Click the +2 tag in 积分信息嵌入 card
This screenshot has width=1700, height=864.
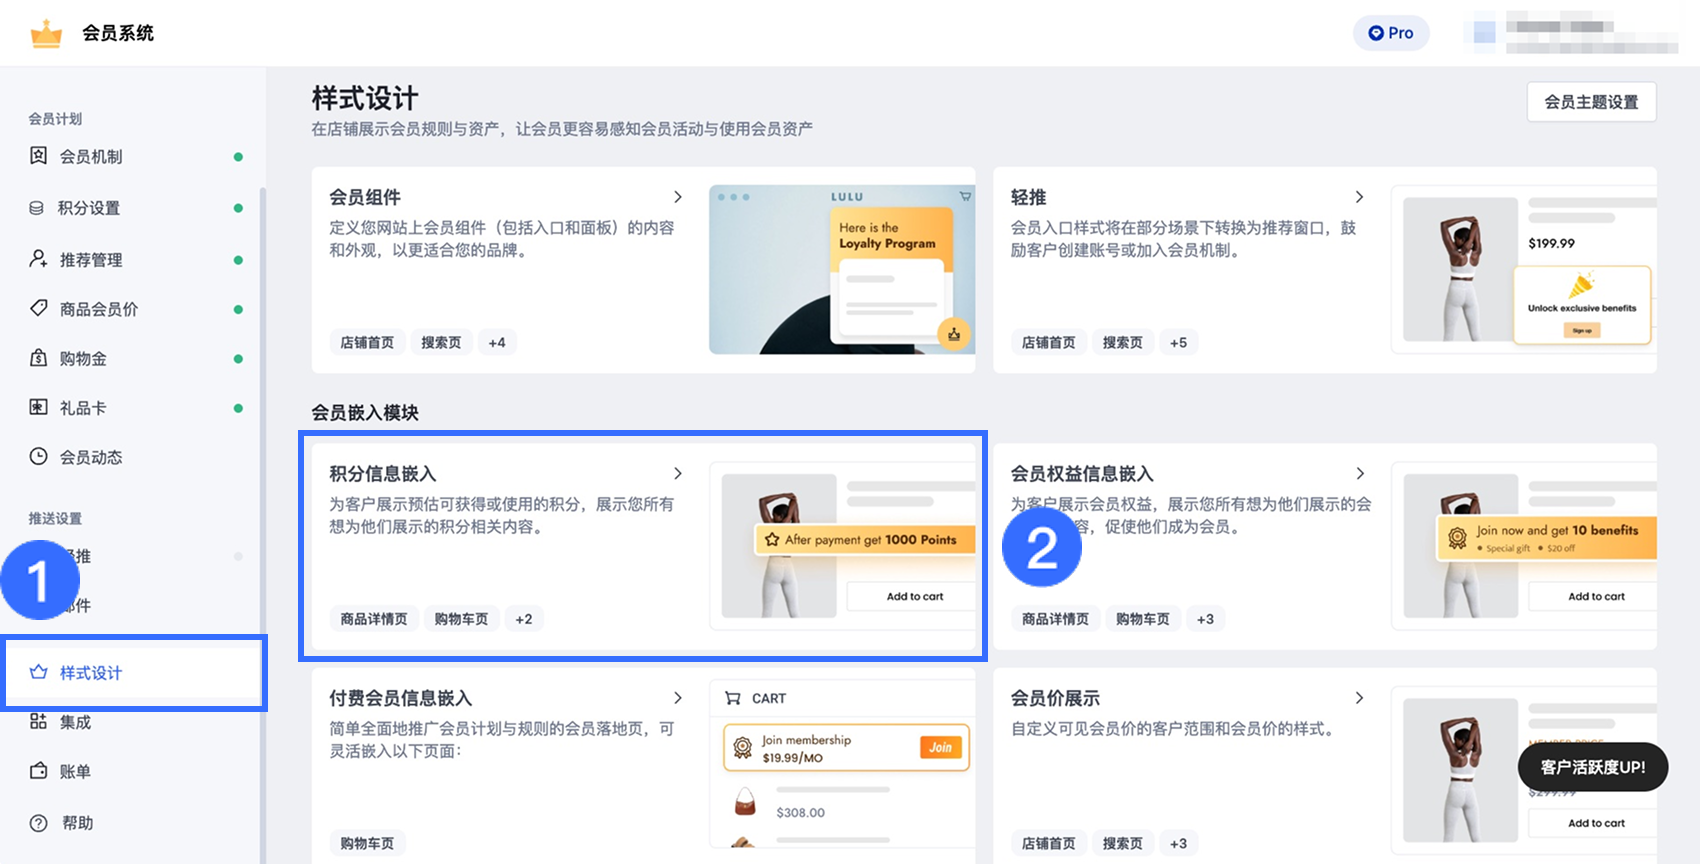coord(524,619)
